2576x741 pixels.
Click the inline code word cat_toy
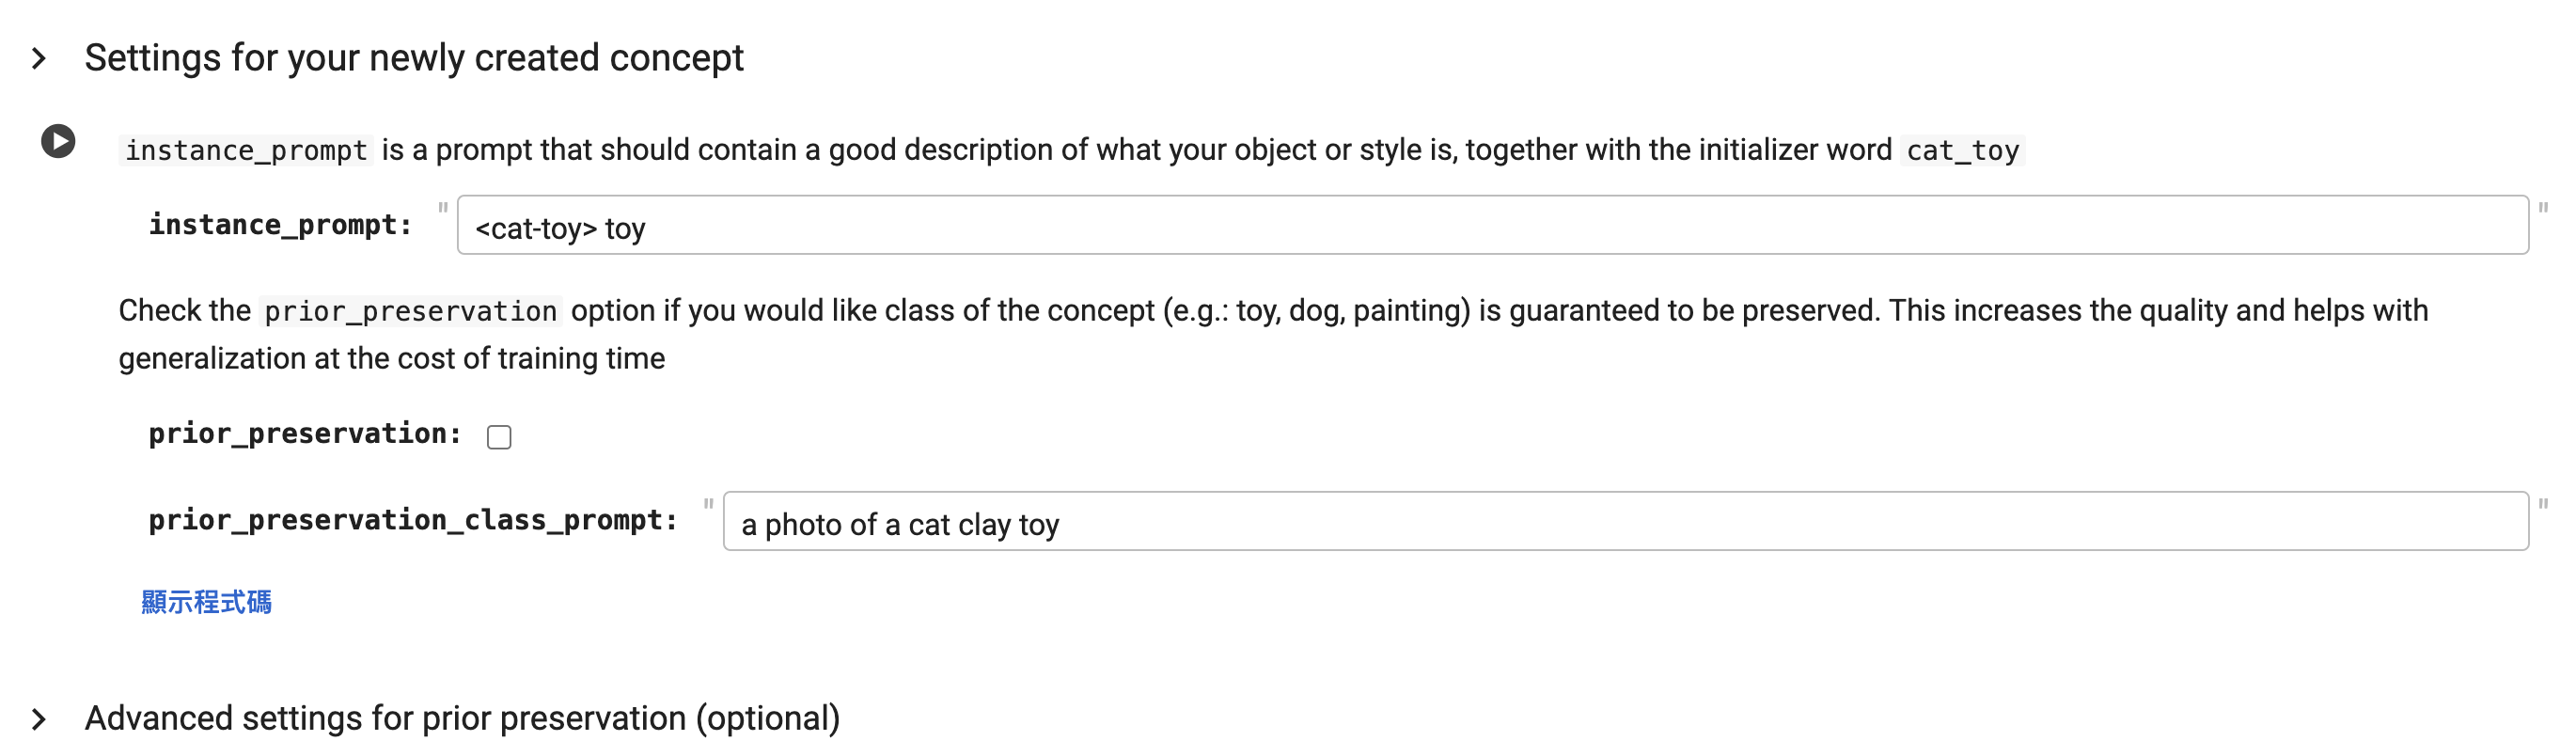point(1962,150)
